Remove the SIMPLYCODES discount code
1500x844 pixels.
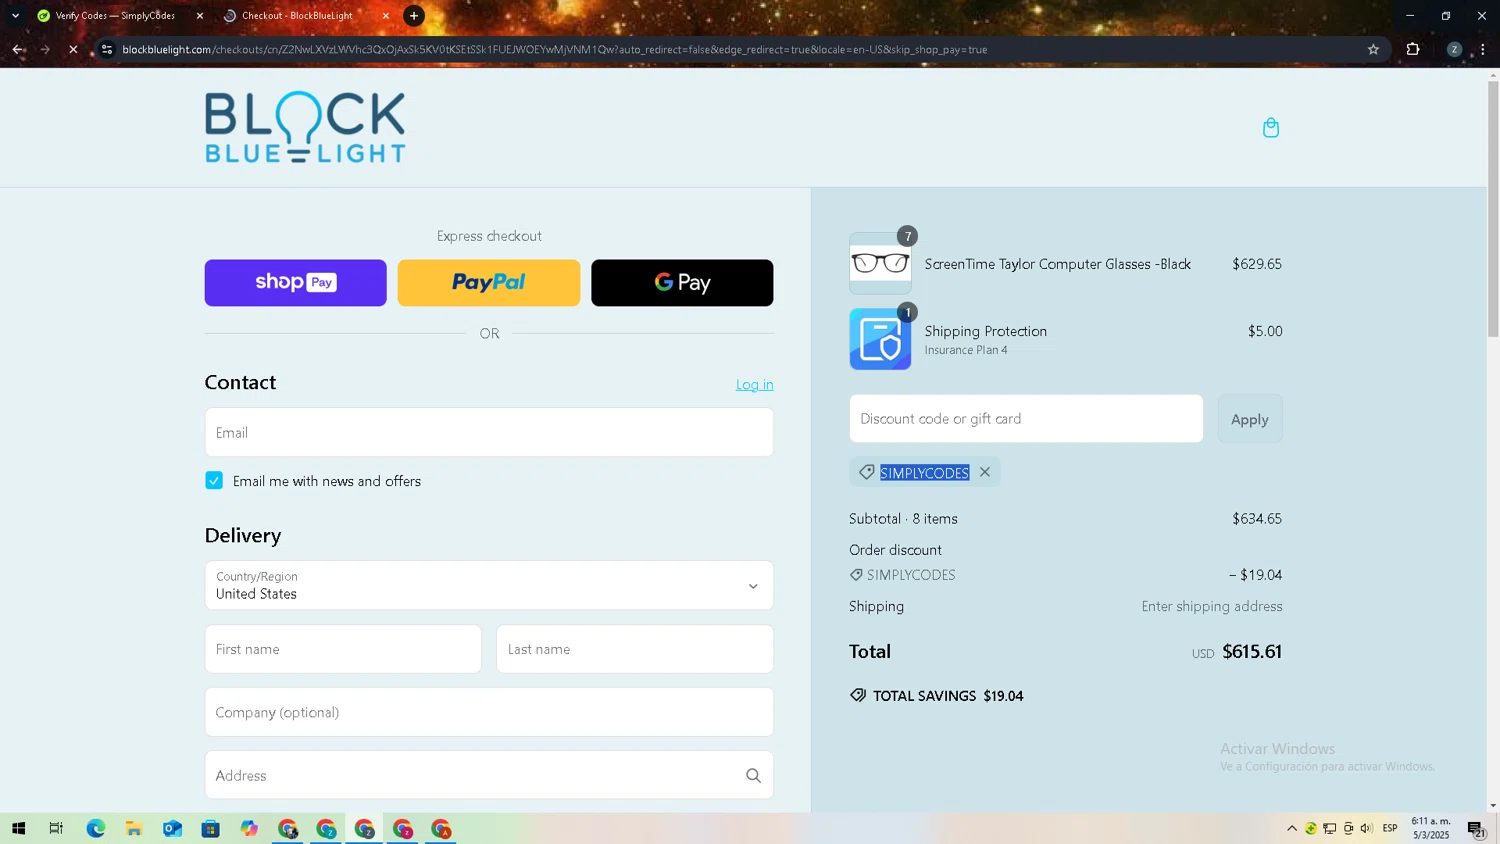[985, 472]
